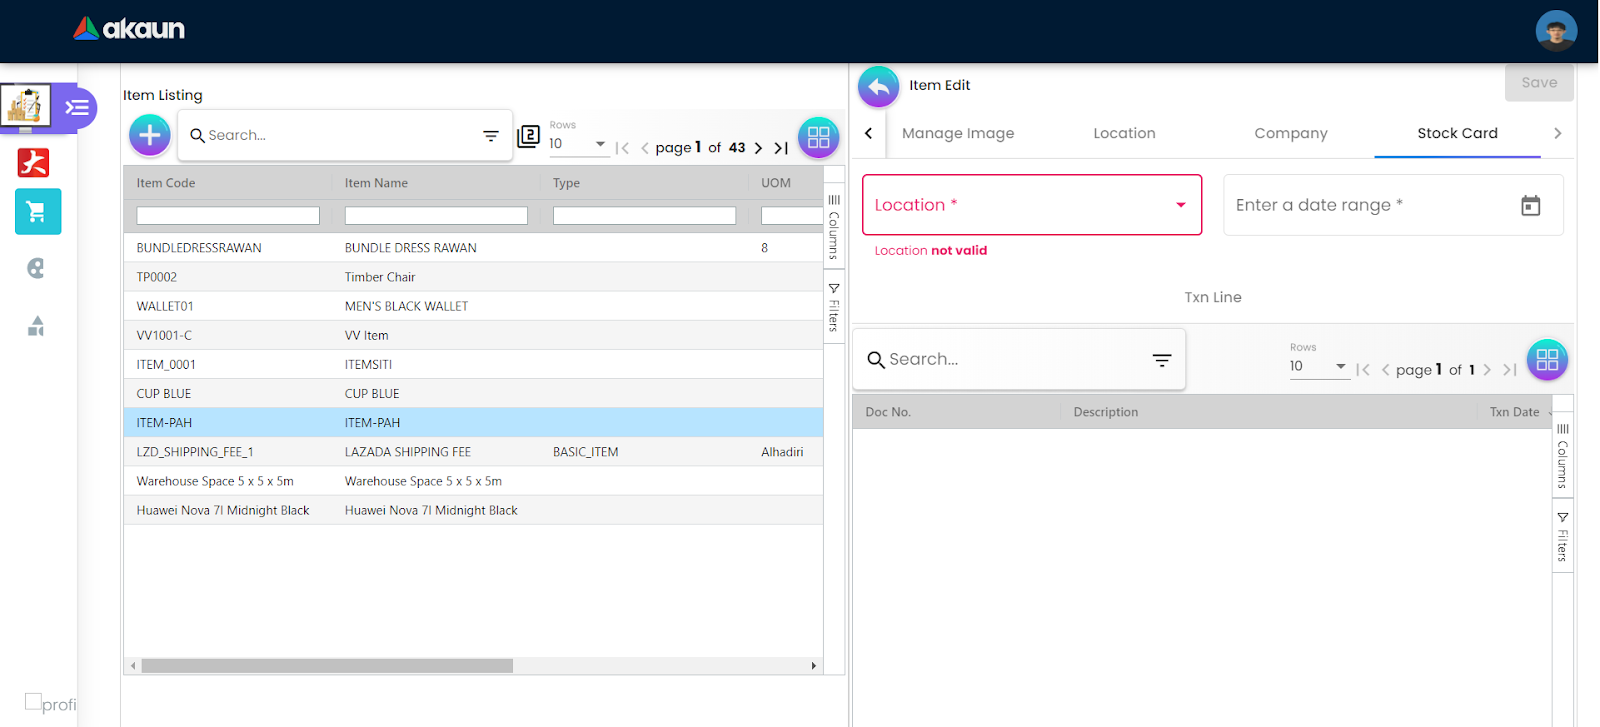The image size is (1600, 727).
Task: Click the back arrow beside Item Edit
Action: pyautogui.click(x=878, y=87)
